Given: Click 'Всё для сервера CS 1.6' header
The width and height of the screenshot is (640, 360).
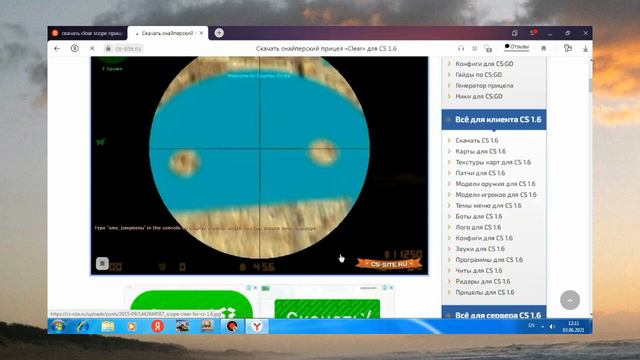Looking at the screenshot, I should [494, 313].
